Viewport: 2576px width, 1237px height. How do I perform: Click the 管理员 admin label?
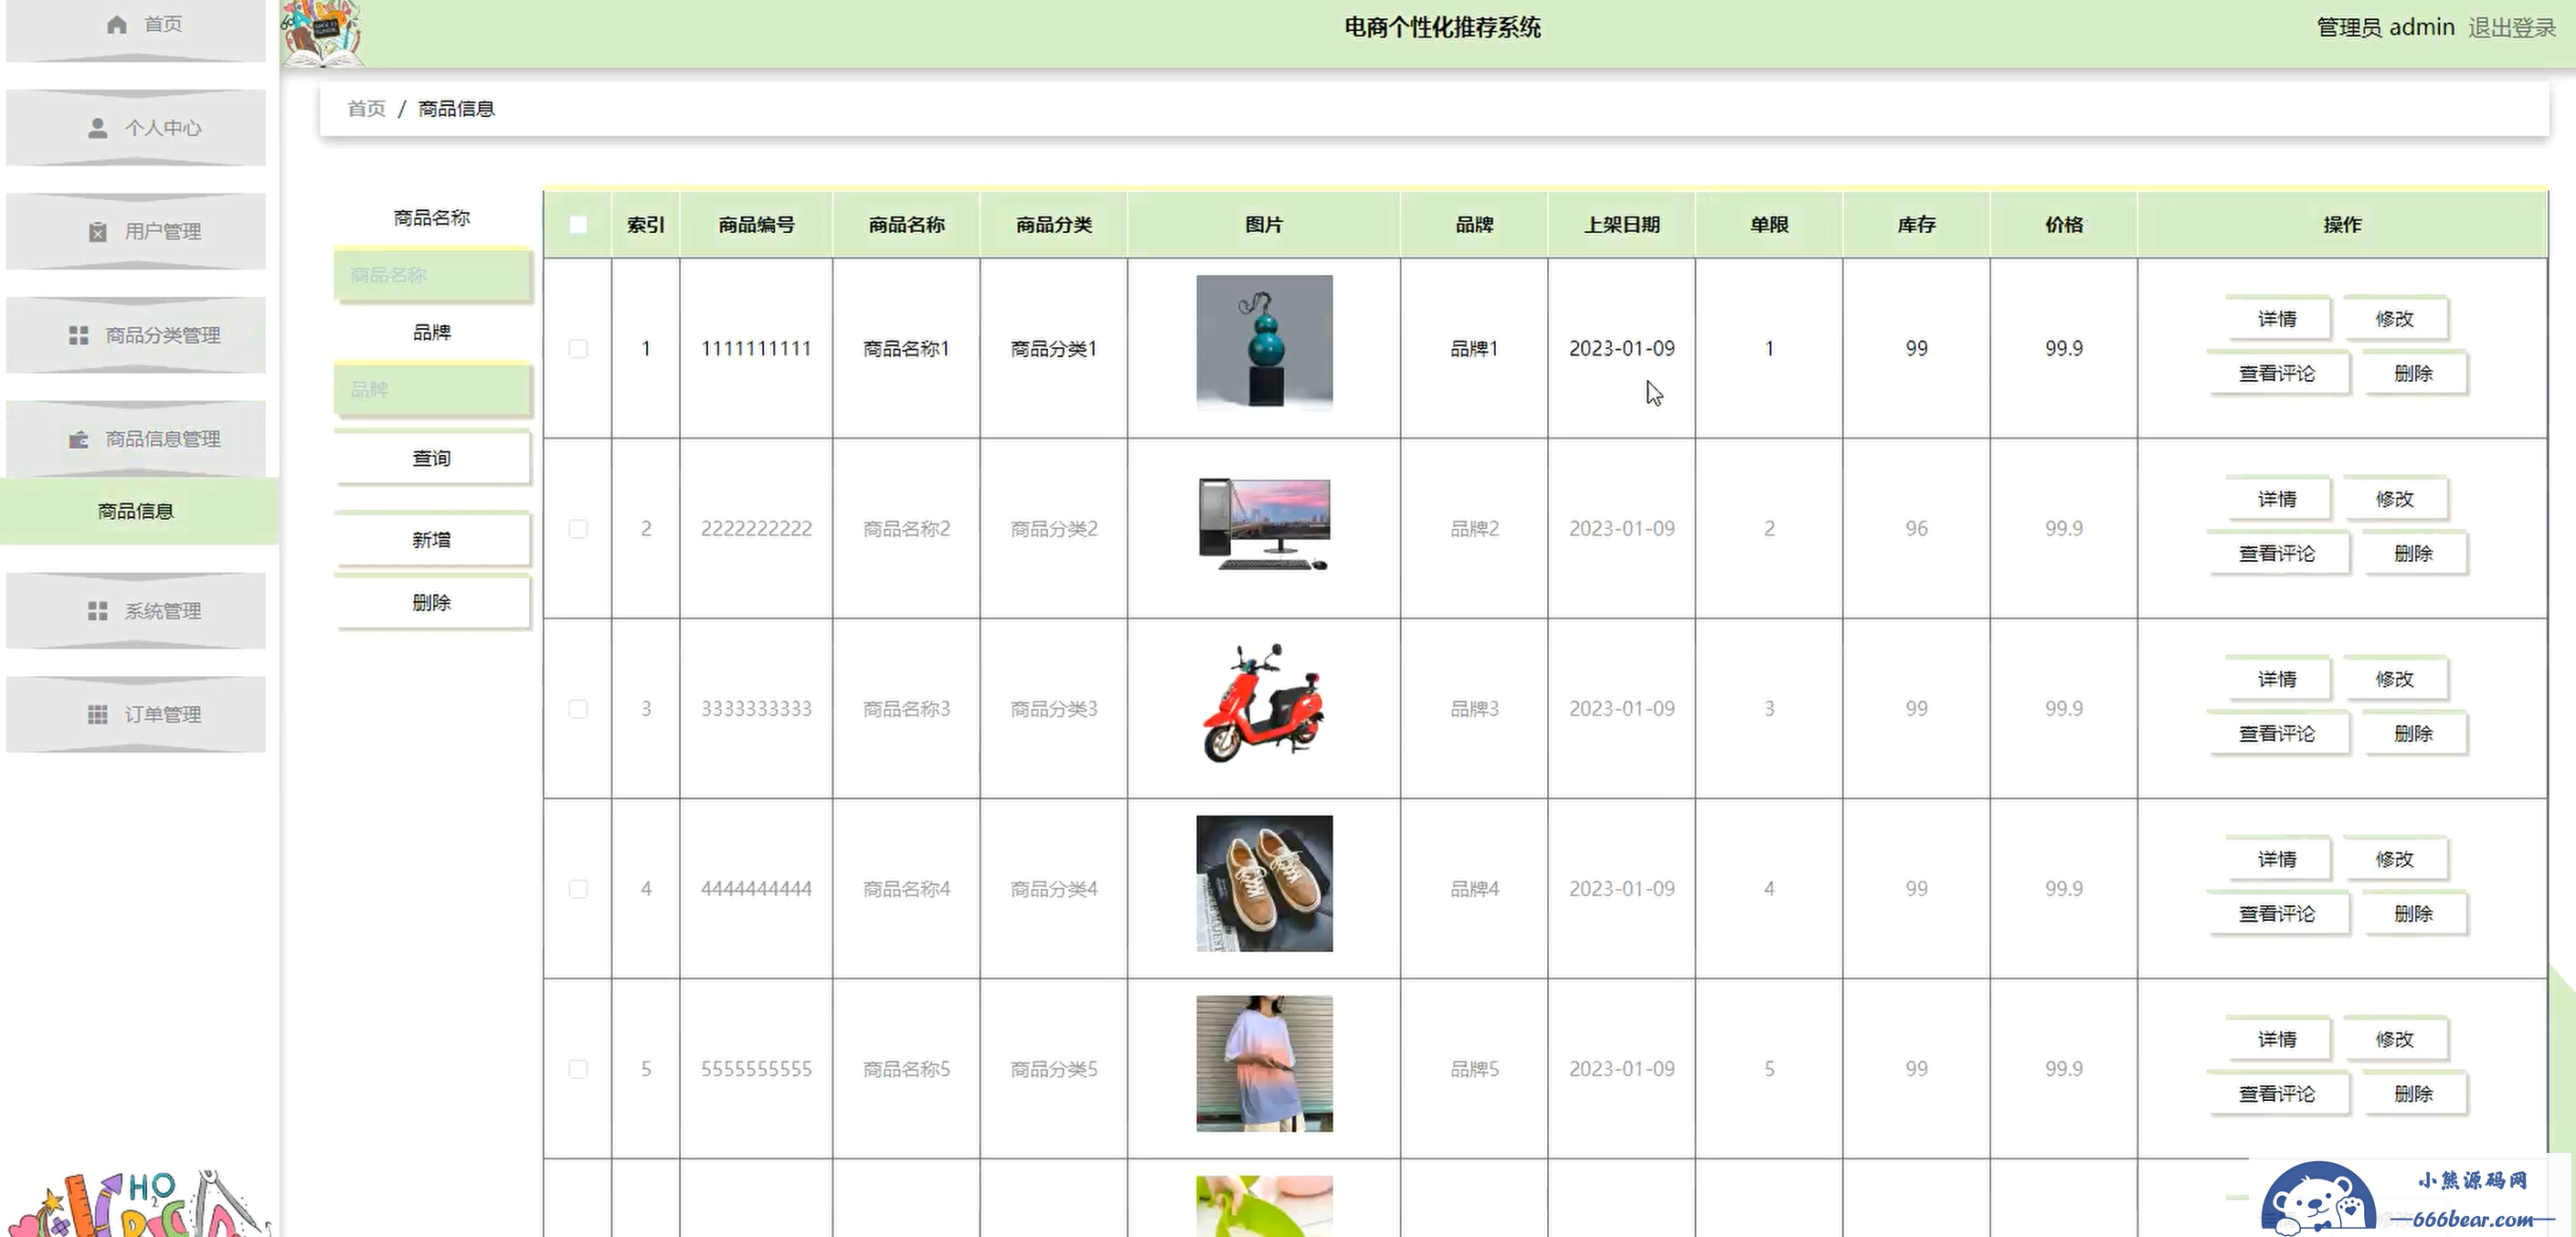click(2385, 28)
